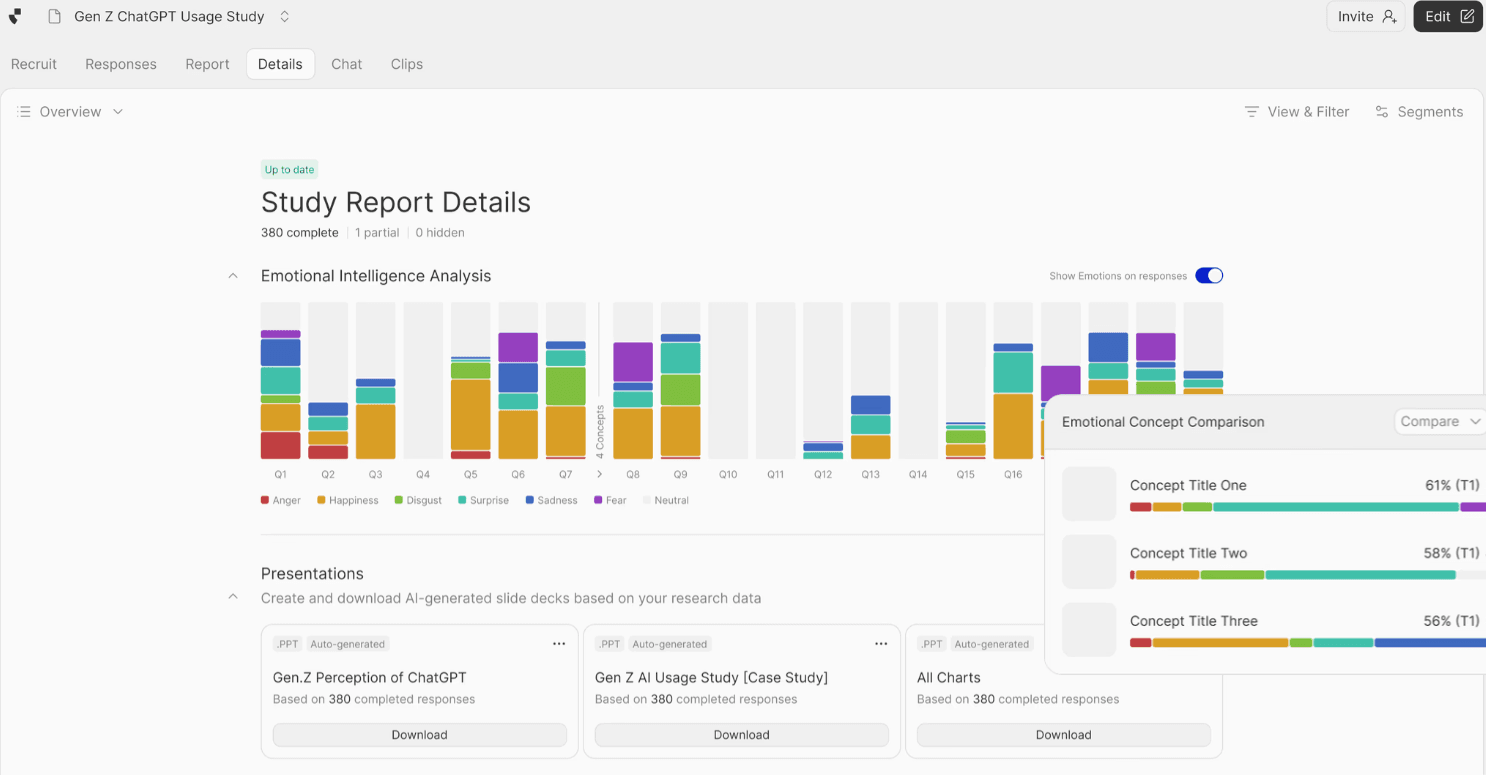Click the app logo icon
The width and height of the screenshot is (1486, 775).
(15, 16)
